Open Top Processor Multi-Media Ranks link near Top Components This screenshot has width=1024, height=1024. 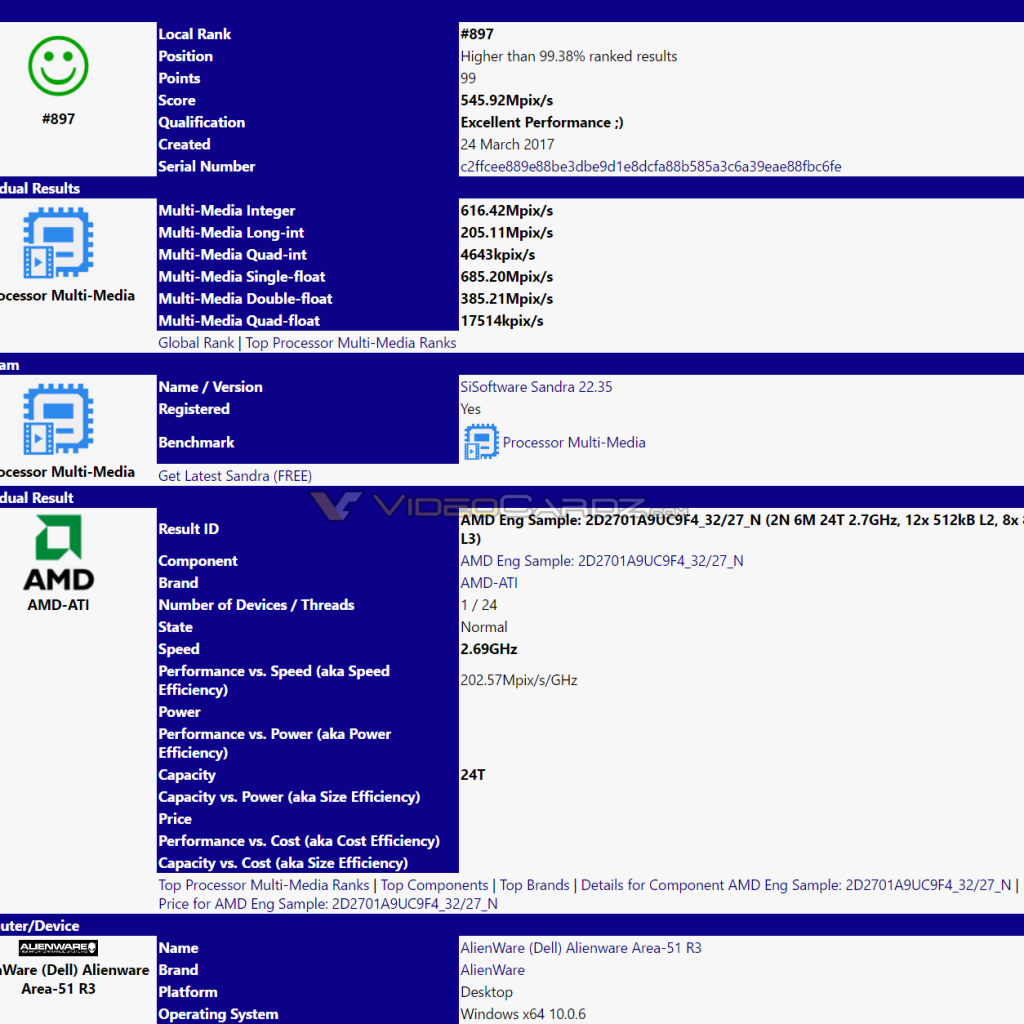coord(264,885)
